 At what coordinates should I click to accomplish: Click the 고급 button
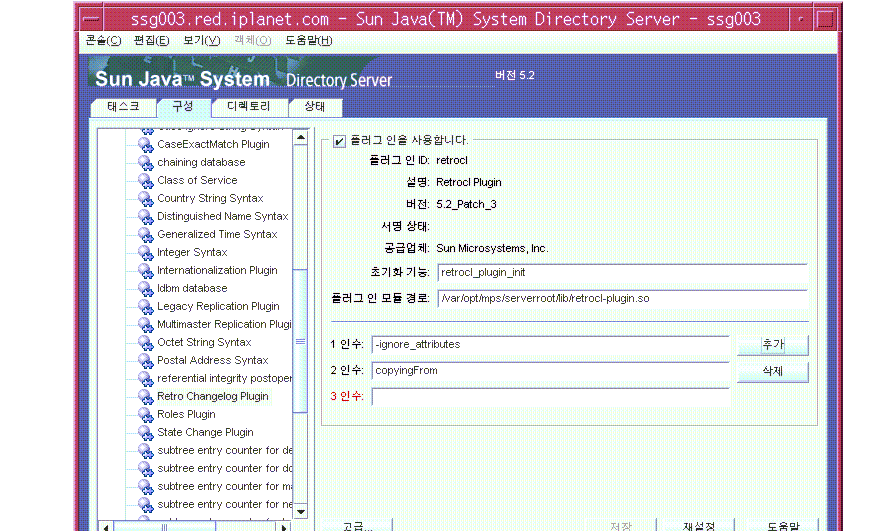[356, 525]
